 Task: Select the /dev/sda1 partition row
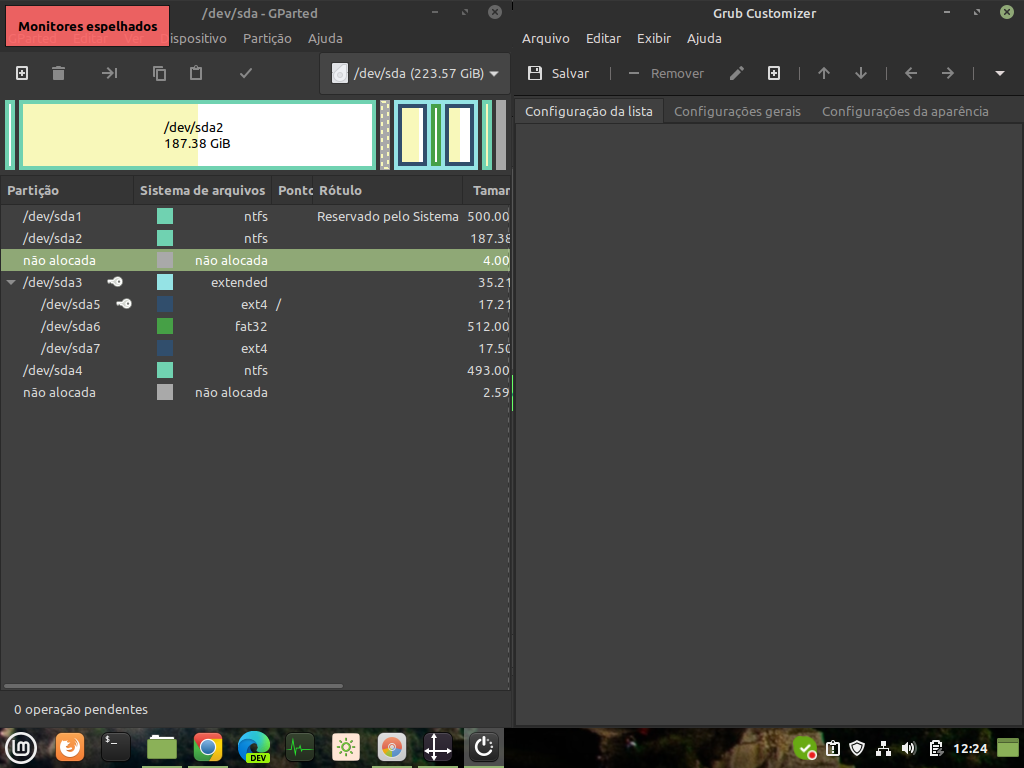tap(255, 216)
